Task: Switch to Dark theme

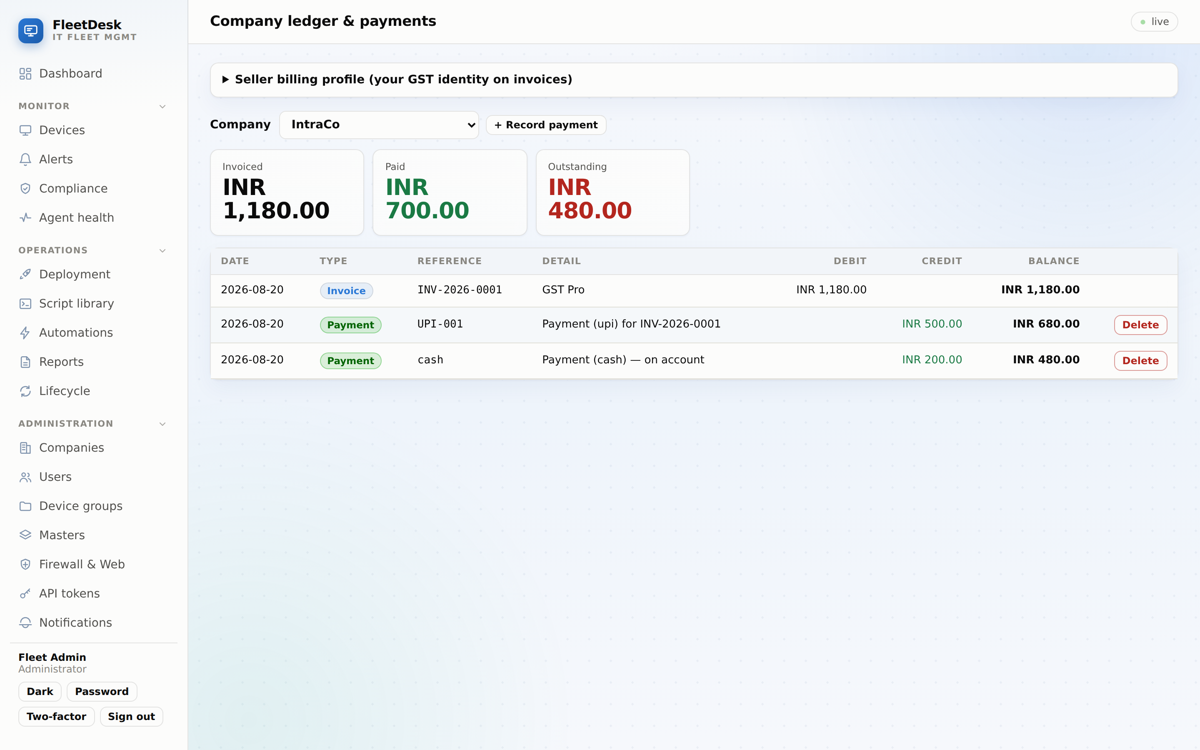Action: tap(40, 692)
